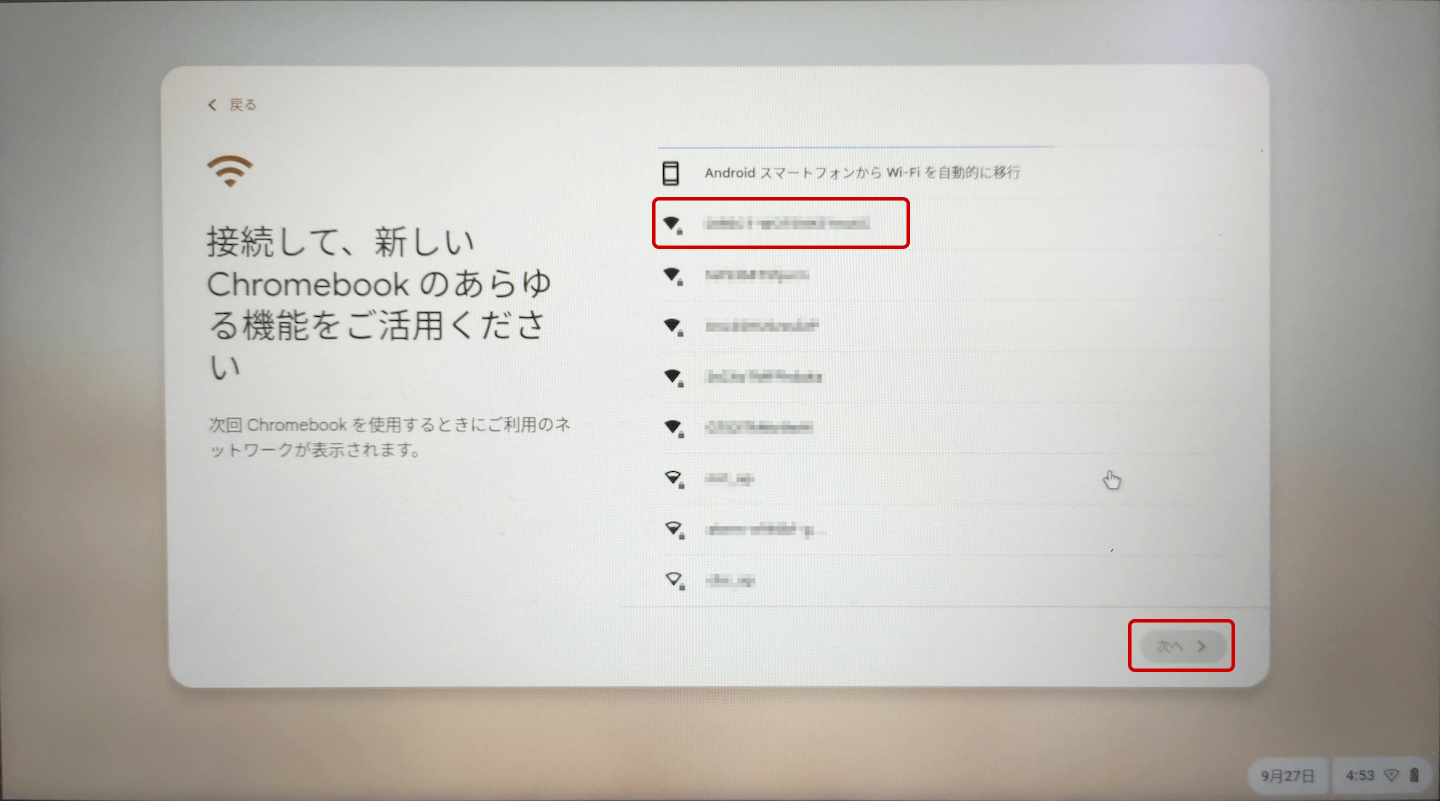Screen dimensions: 1440x801
Task: Open the calendar from the 9月27日 date pill
Action: click(1287, 775)
